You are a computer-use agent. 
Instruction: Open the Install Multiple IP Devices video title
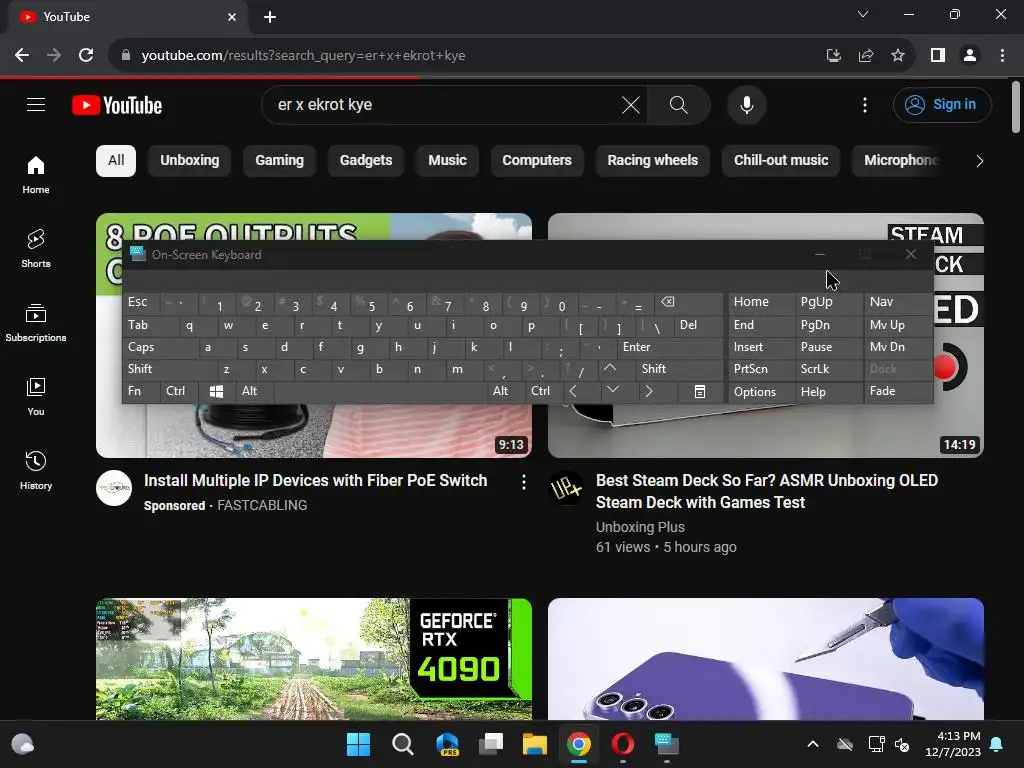pos(315,481)
